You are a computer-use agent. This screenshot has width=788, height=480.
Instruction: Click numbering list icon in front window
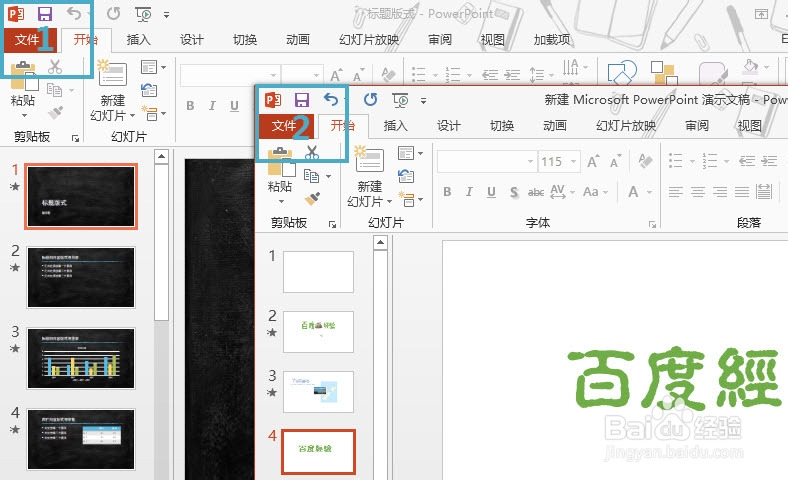(x=710, y=161)
